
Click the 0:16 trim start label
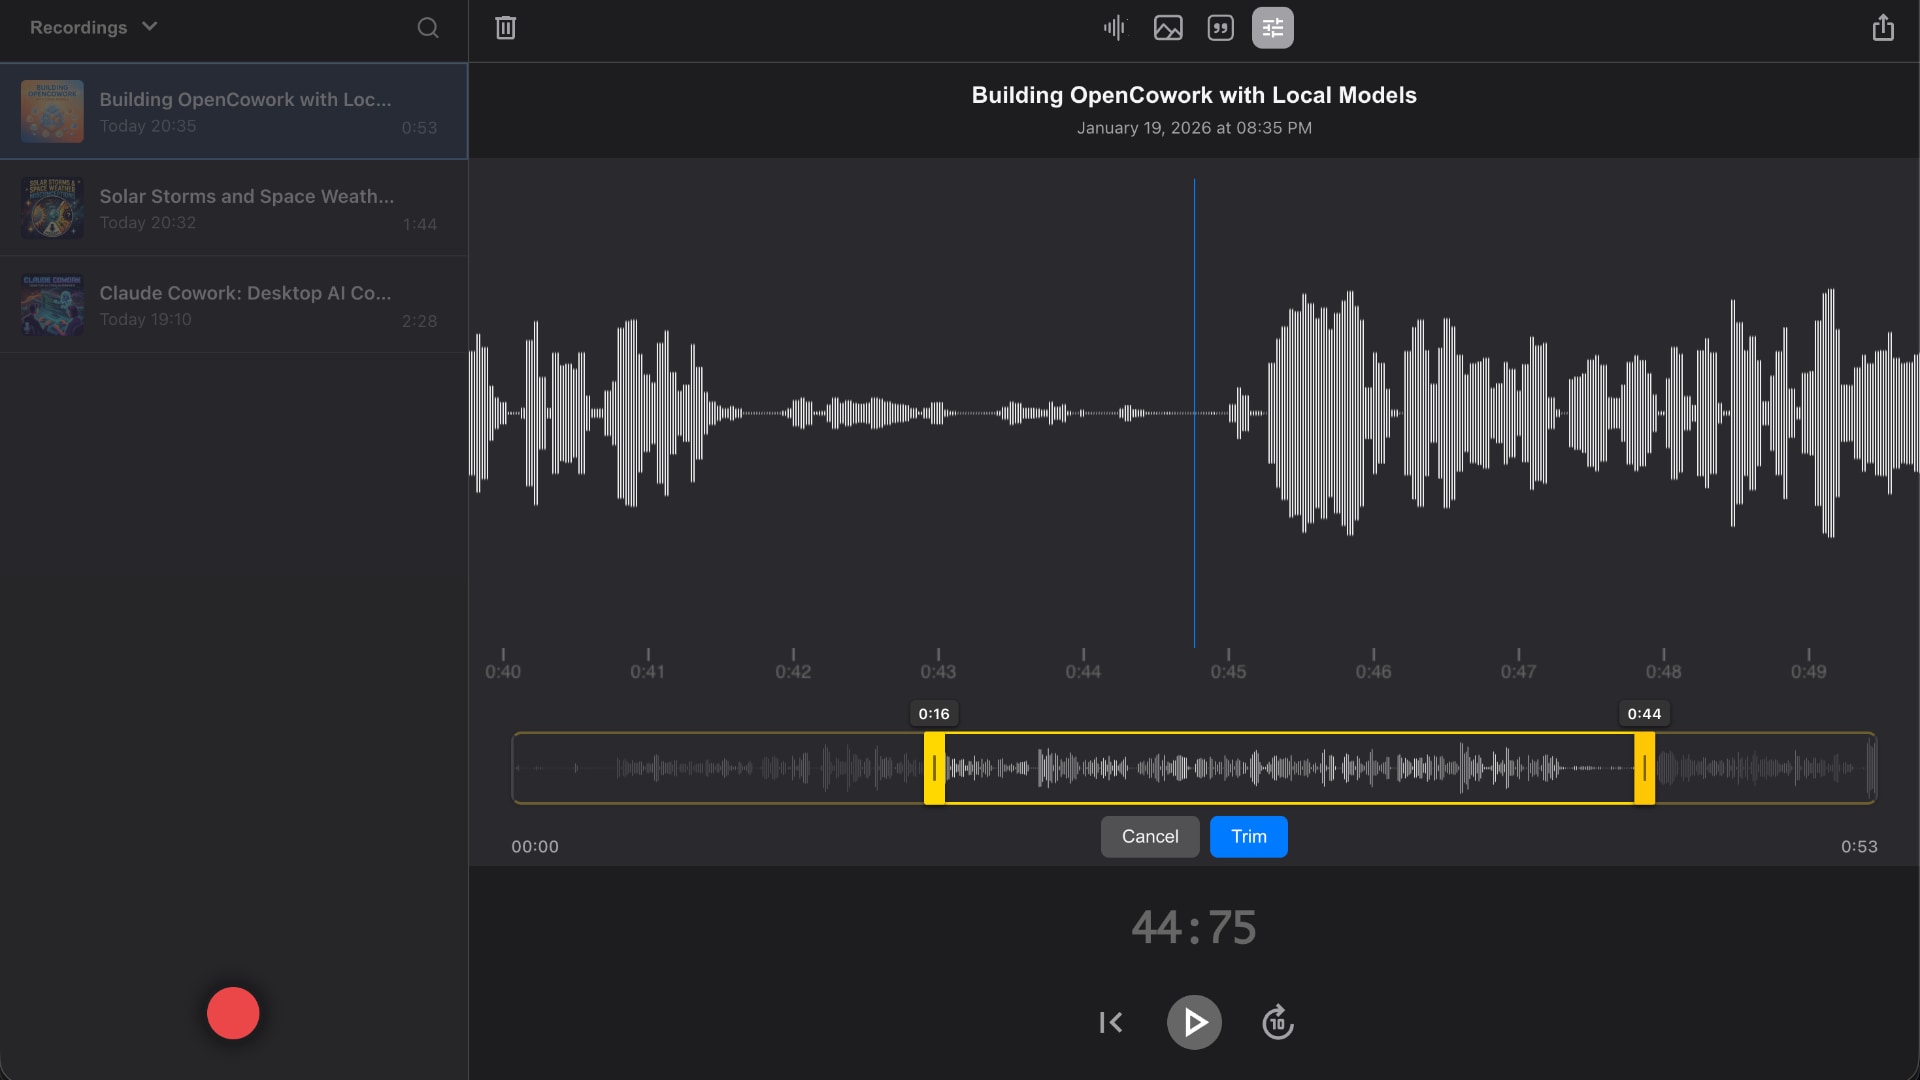point(934,714)
